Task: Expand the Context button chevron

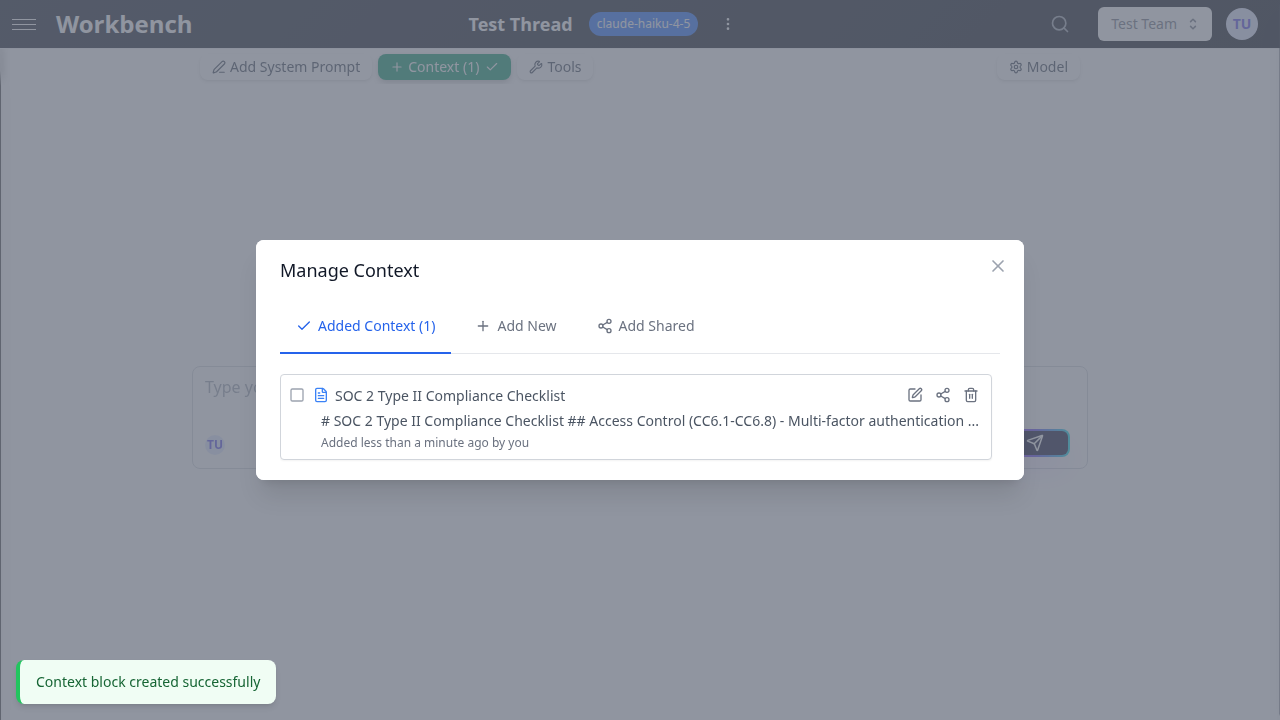Action: coord(491,66)
